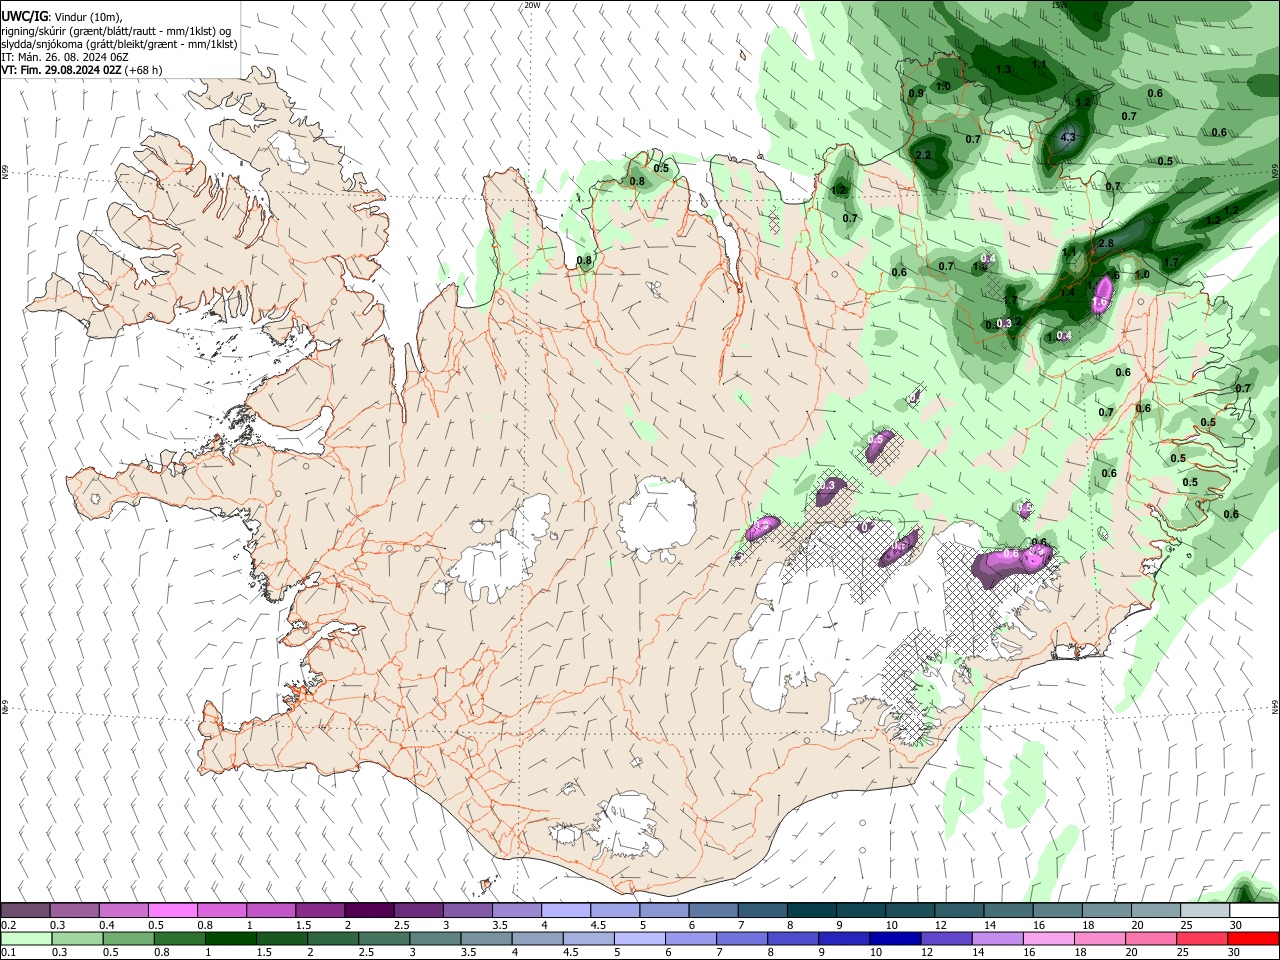Click the Hofsjökull white glacier in central Iceland
This screenshot has height=960, width=1280.
click(657, 518)
